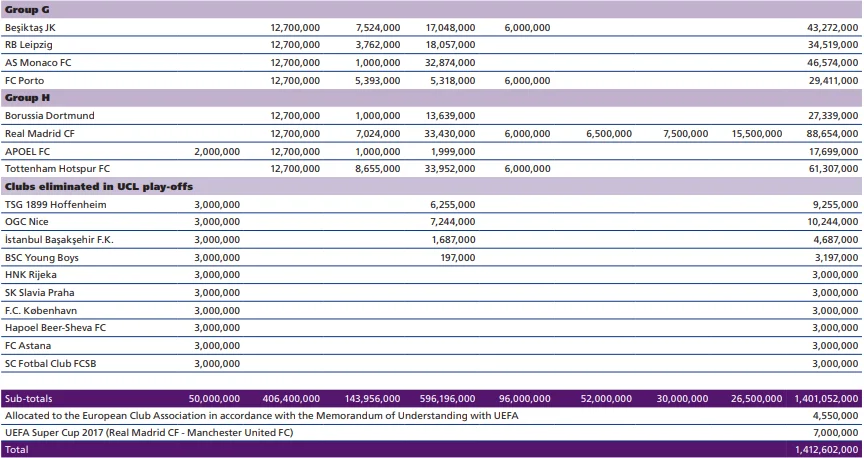Click OGC Nice's 7,244,000 value
The height and width of the screenshot is (458, 864).
[x=452, y=222]
